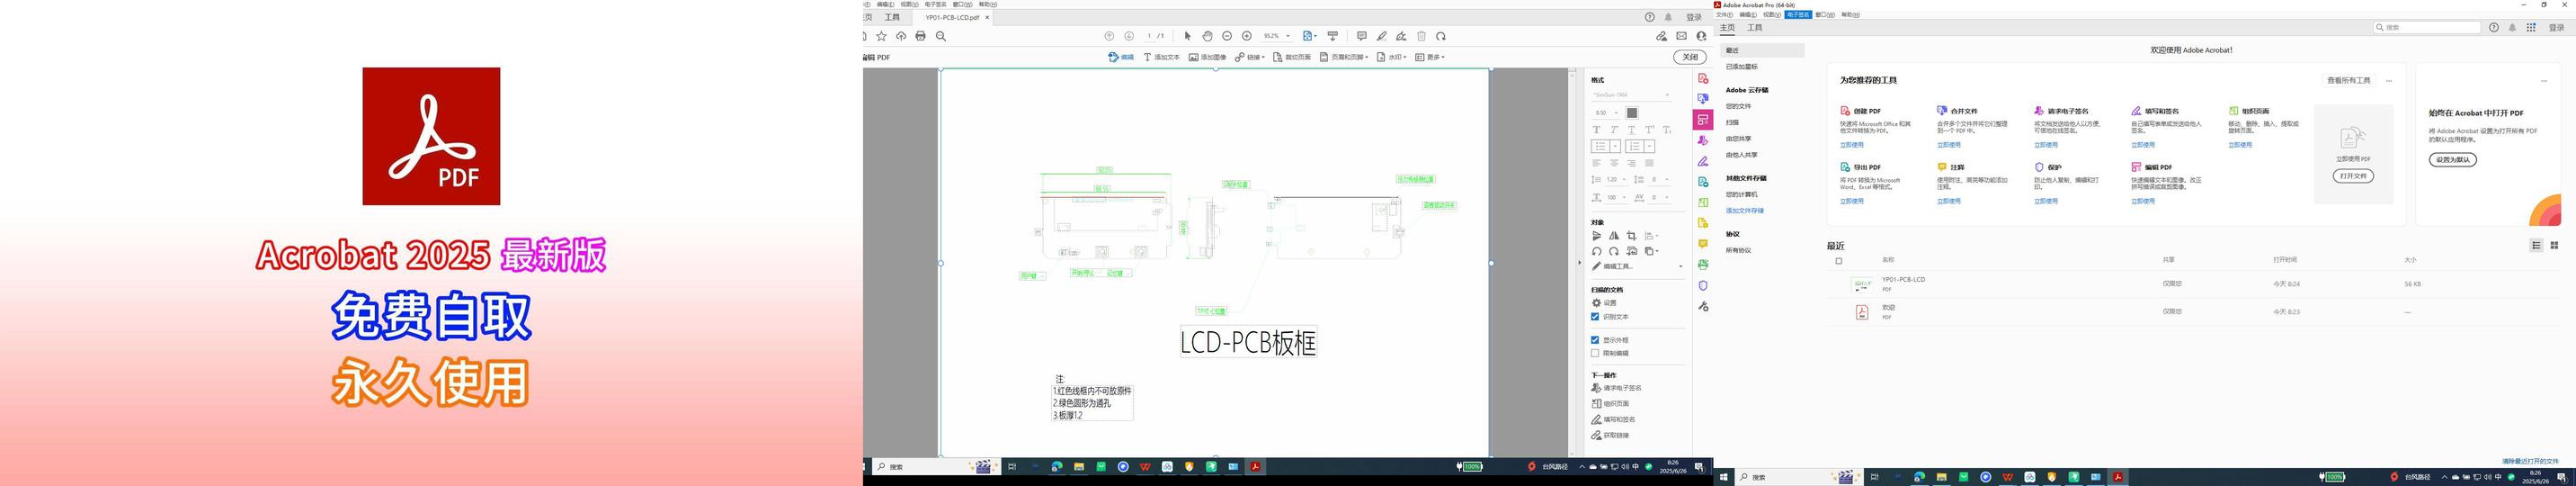
Task: Select the arrow selection tool
Action: (x=1188, y=36)
